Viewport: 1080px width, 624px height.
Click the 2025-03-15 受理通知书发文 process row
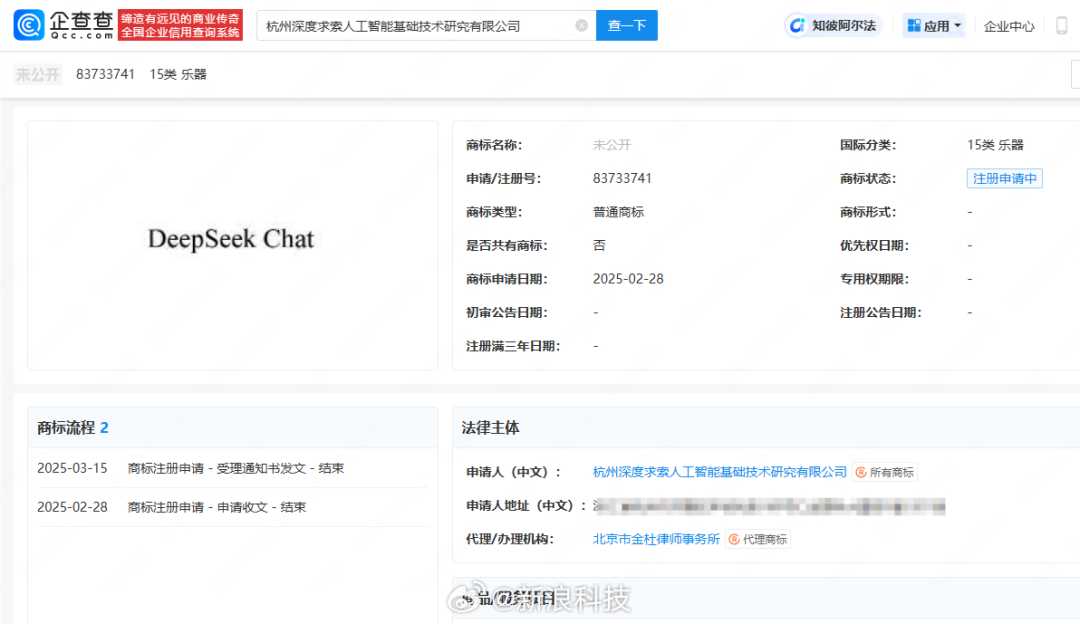point(232,468)
